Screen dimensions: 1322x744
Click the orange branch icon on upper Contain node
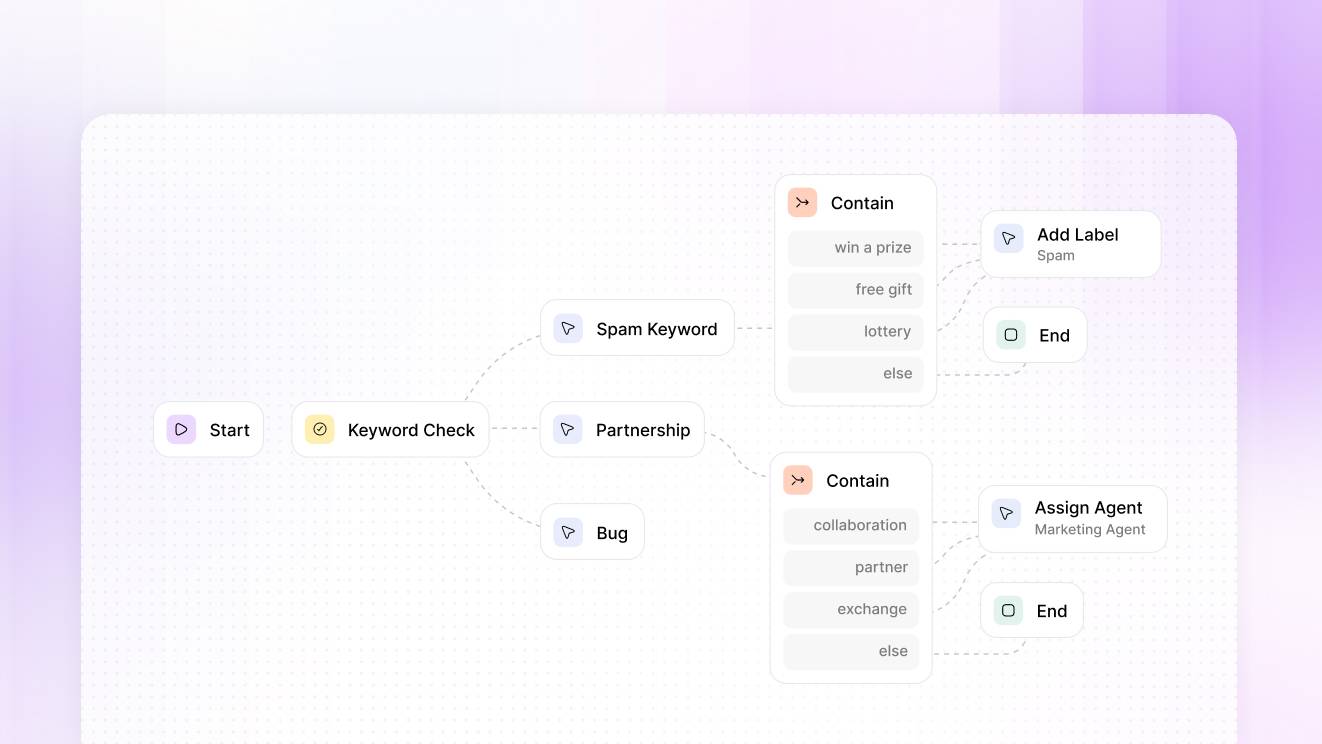point(802,203)
